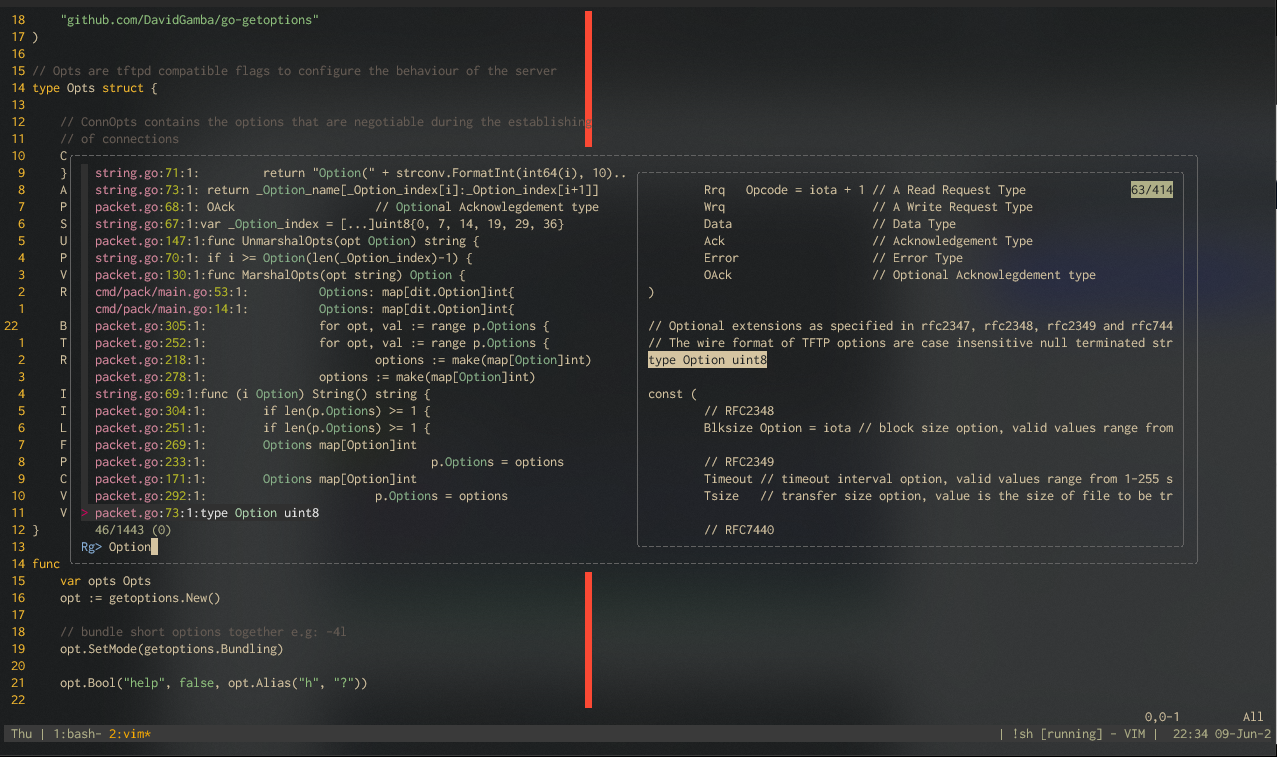Select the packet.go:68:1 OAck result line

(346, 207)
